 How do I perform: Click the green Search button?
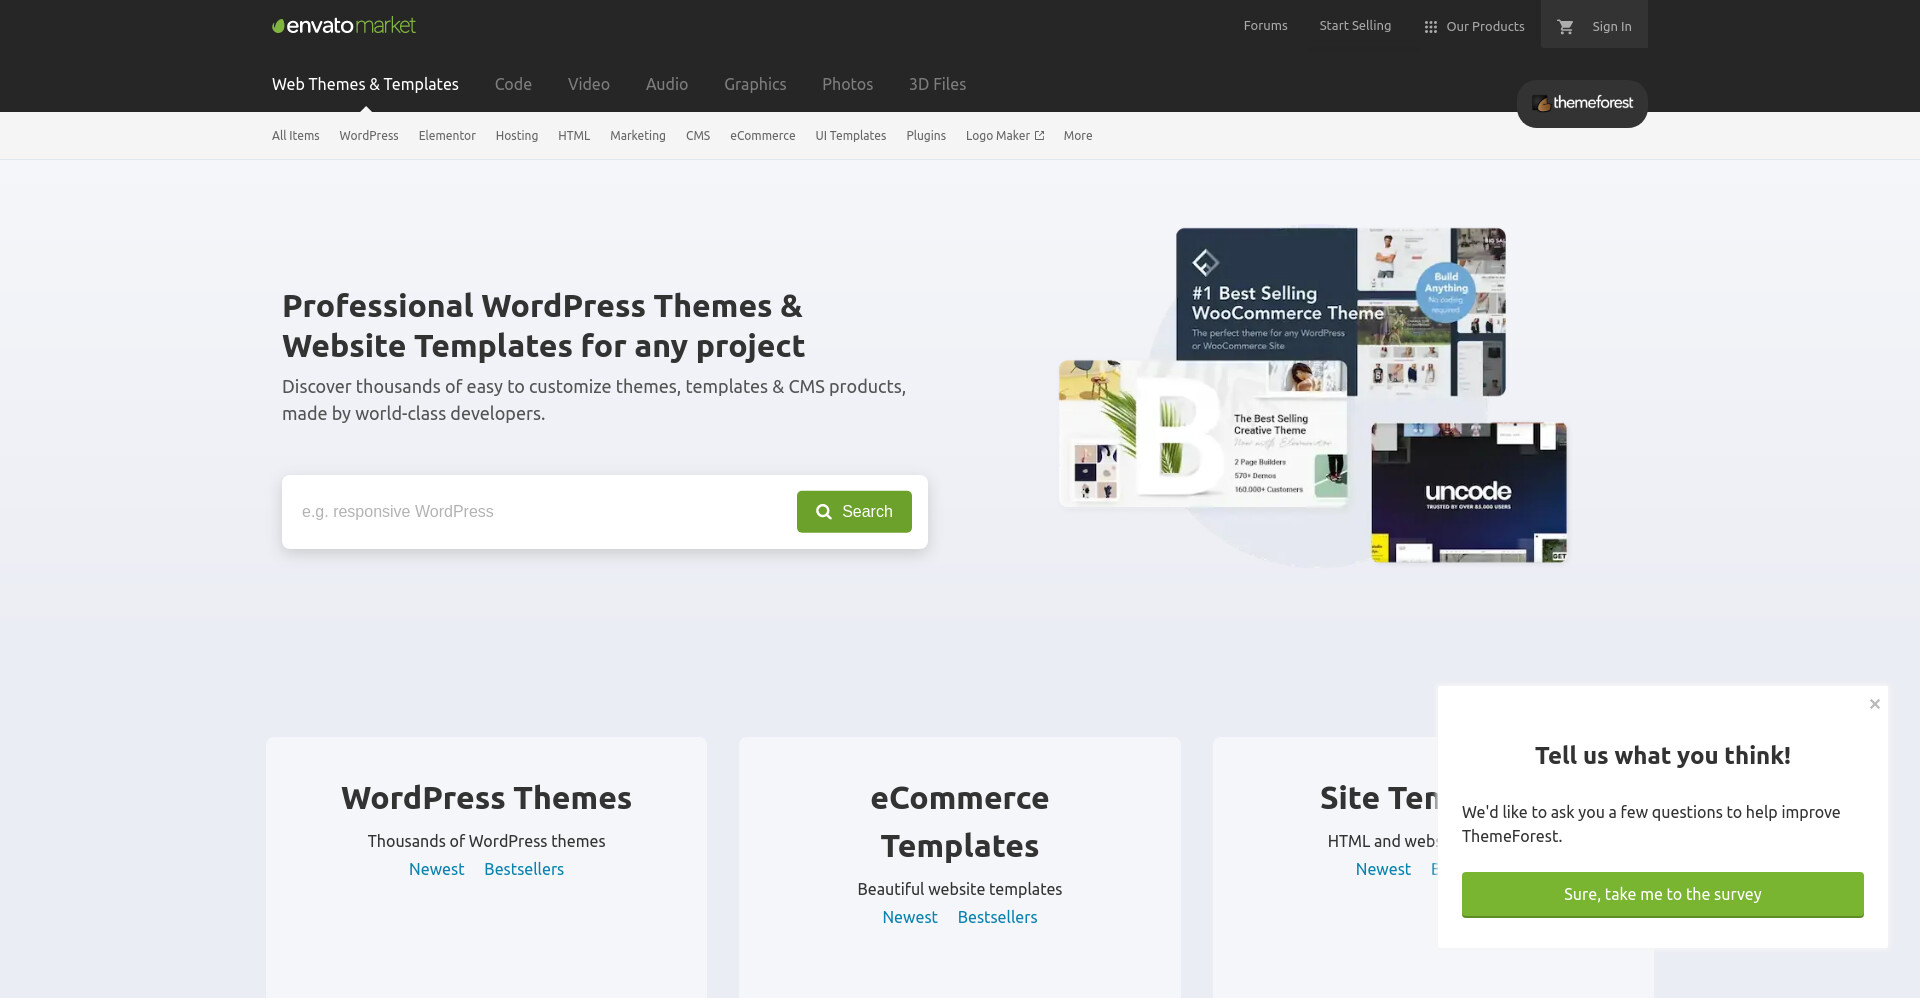tap(854, 512)
